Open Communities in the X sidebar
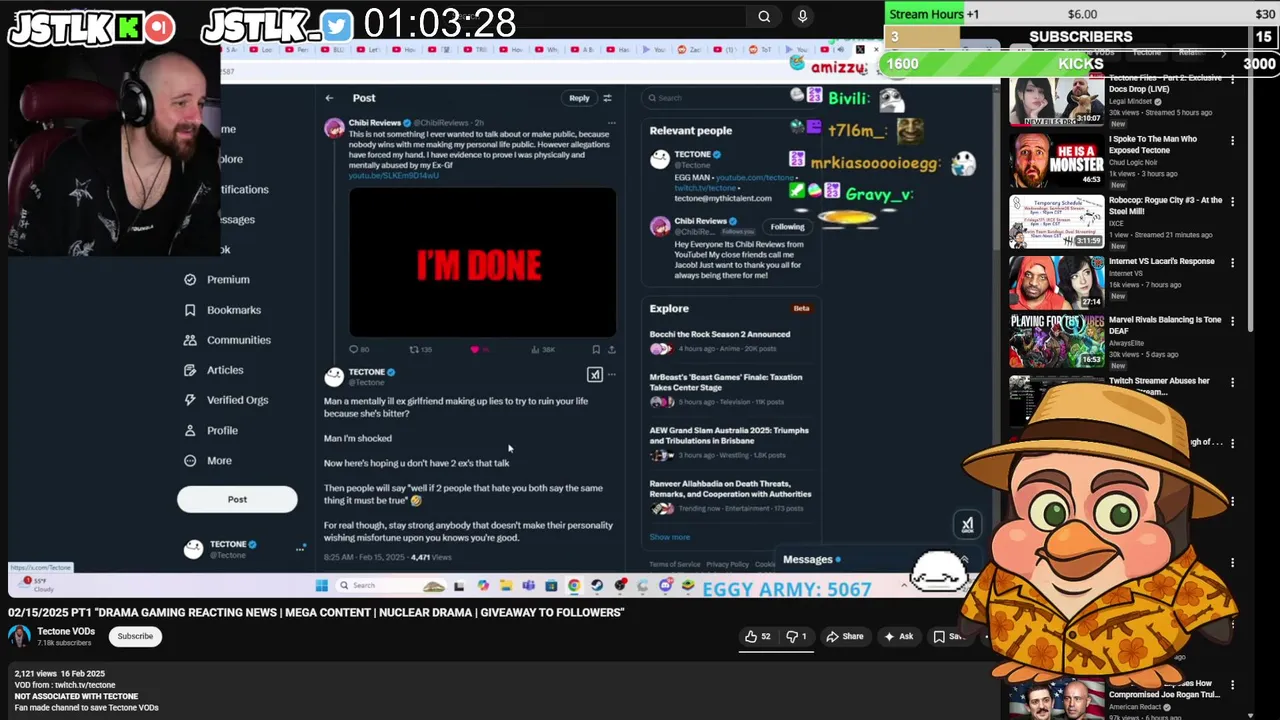 tap(227, 340)
